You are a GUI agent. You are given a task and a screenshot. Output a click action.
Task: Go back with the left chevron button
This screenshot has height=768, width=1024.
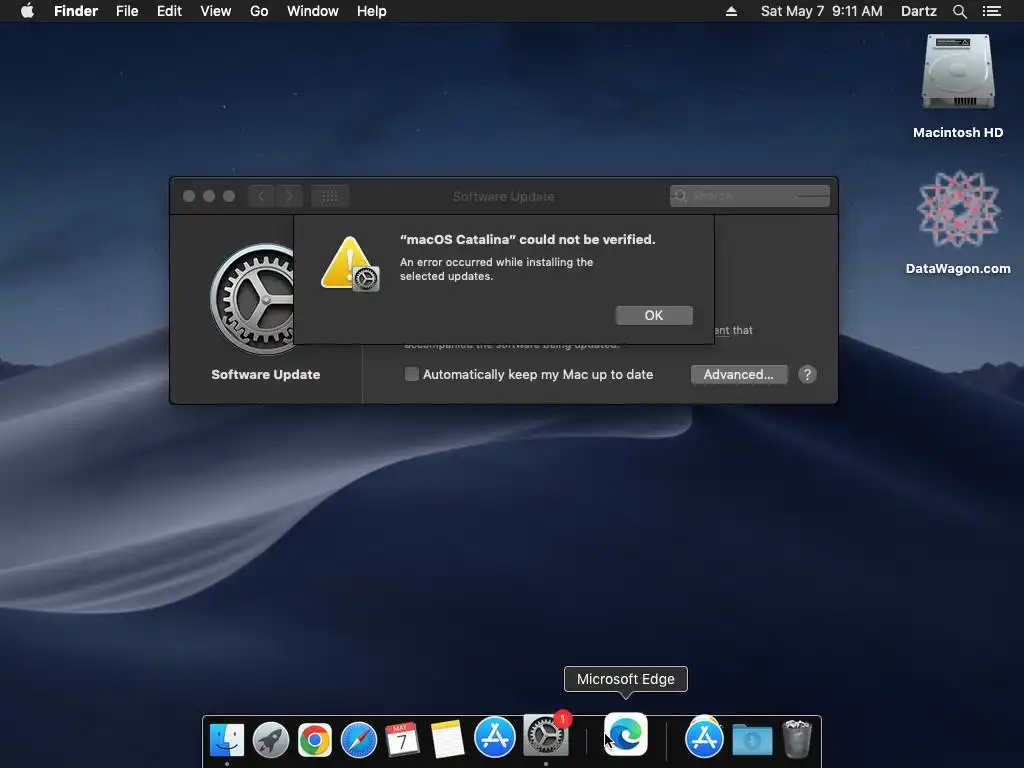[261, 196]
